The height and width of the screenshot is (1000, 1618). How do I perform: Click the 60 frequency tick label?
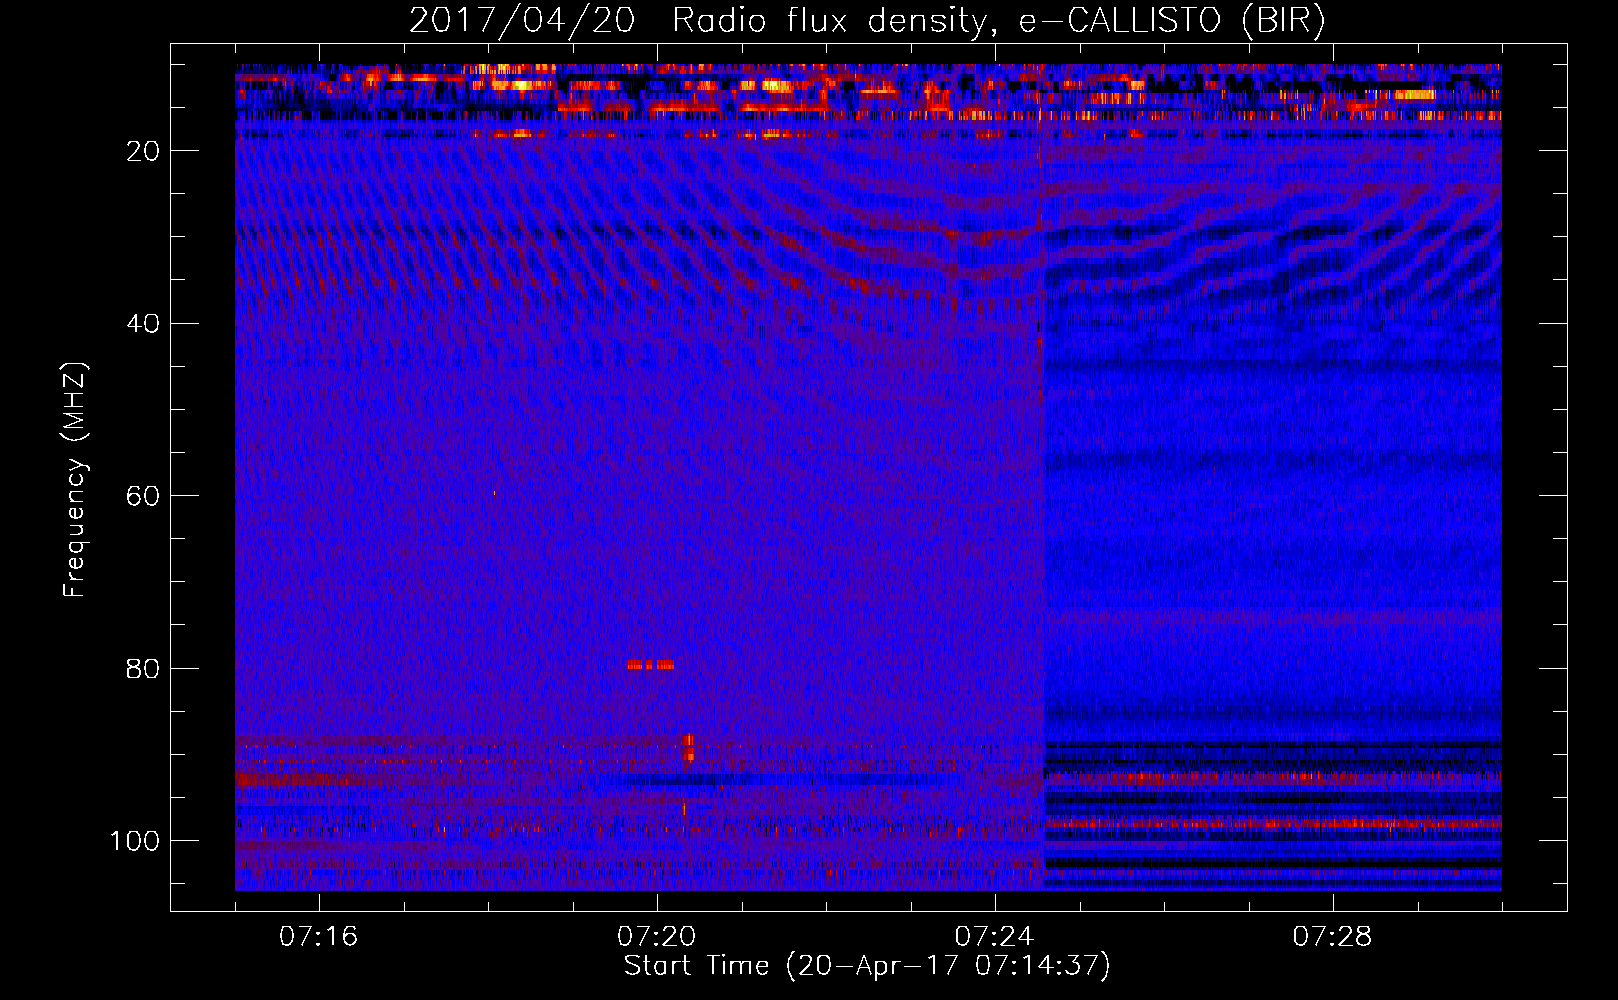tap(143, 497)
